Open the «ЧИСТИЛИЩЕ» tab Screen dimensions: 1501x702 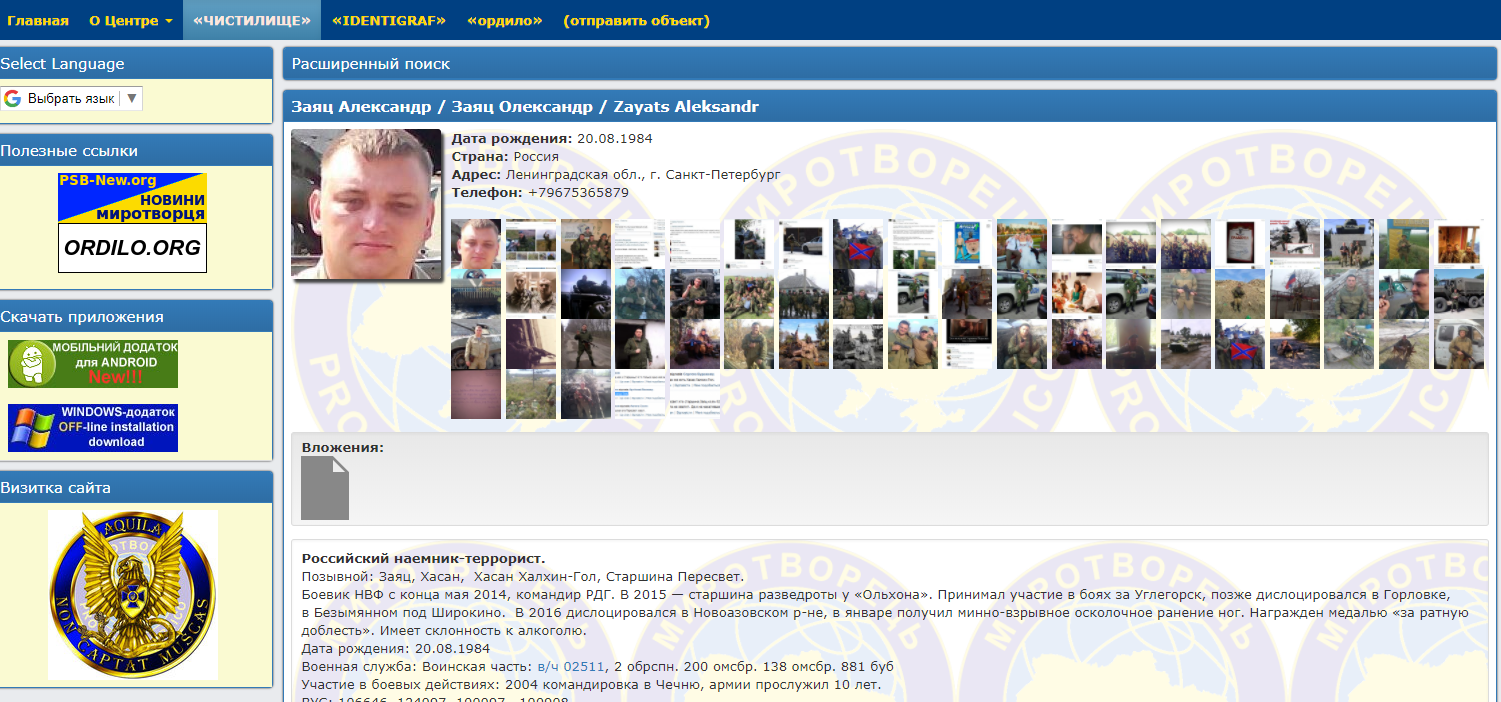pos(252,21)
